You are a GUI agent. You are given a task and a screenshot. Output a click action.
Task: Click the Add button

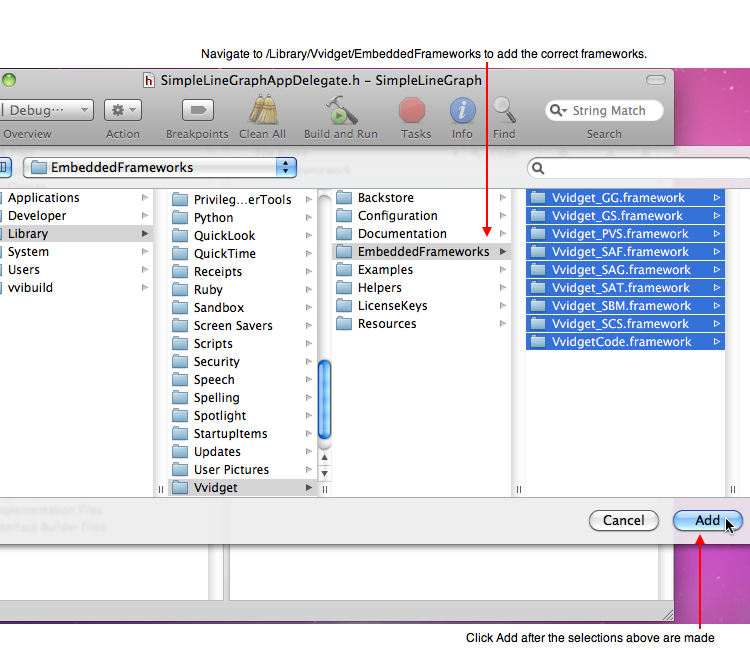(x=707, y=520)
